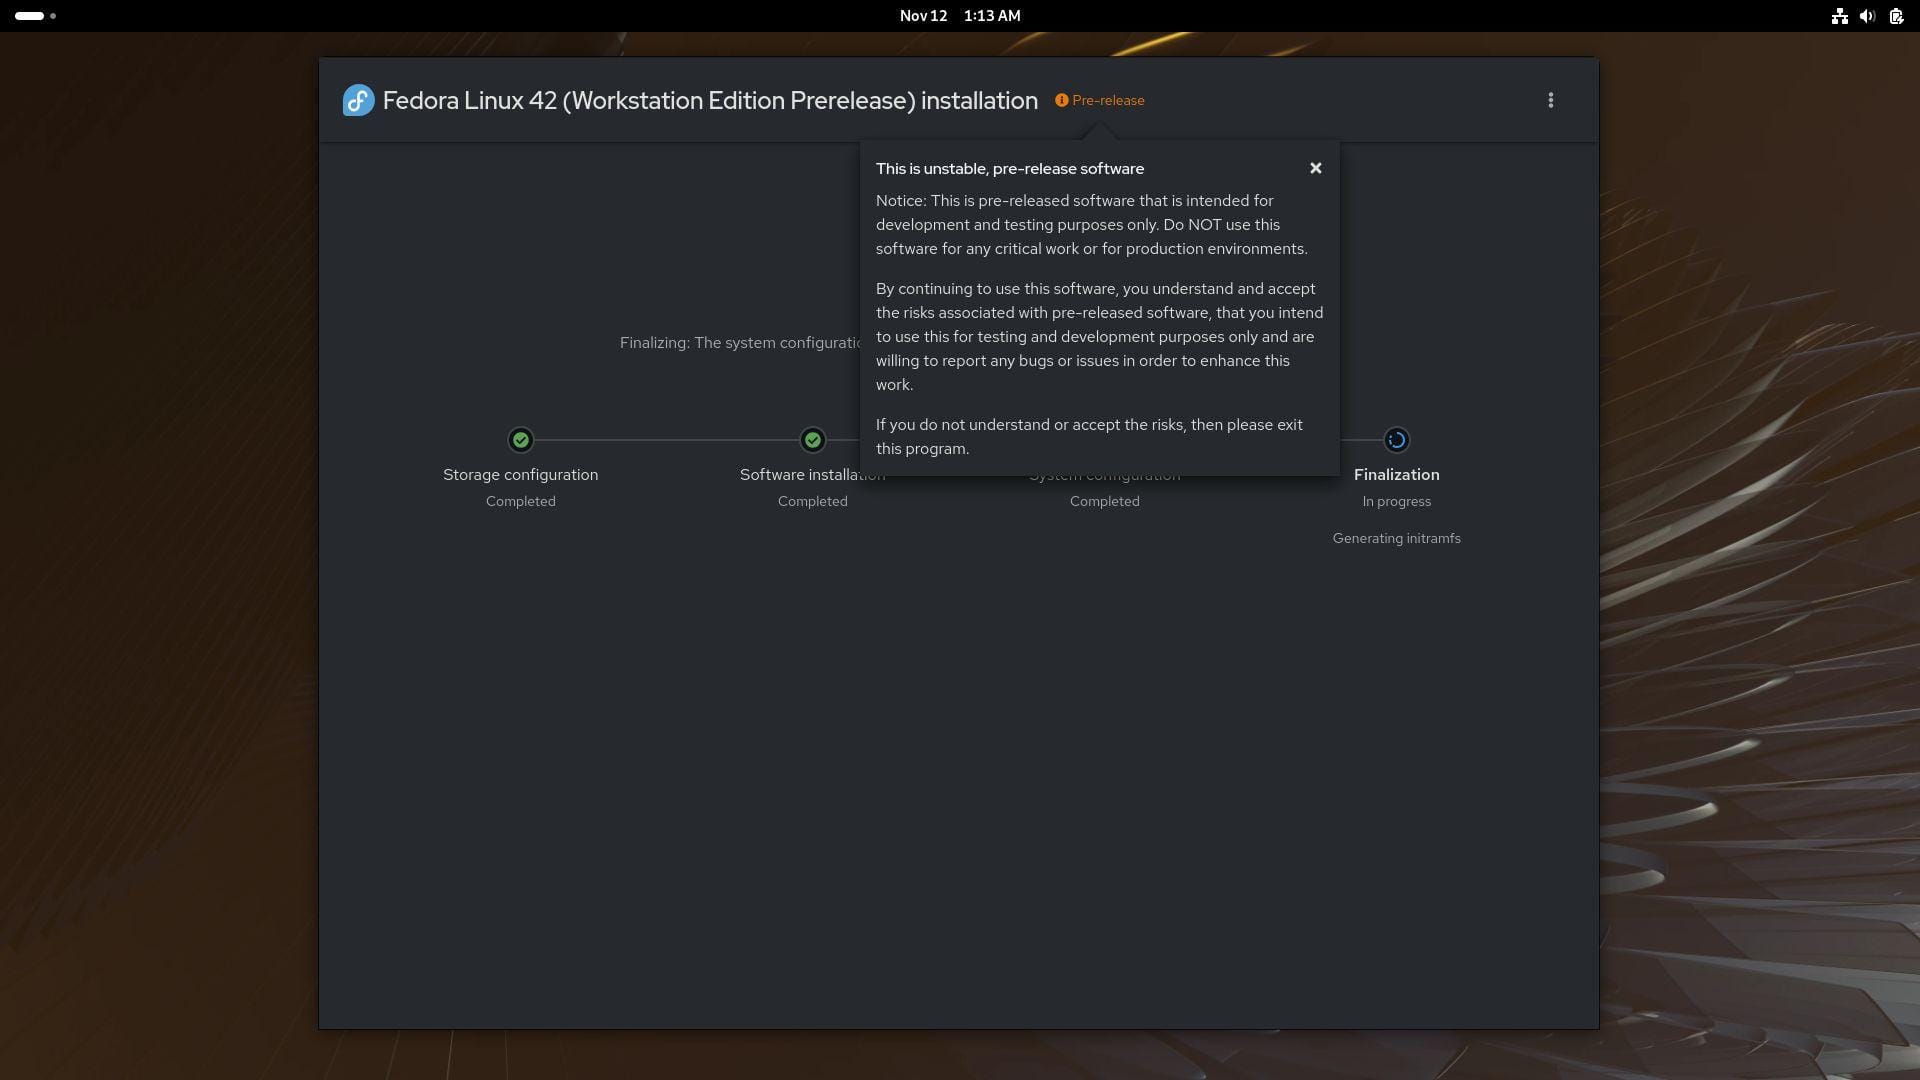Click the green check icon for Software installation
1920x1080 pixels.
812,440
